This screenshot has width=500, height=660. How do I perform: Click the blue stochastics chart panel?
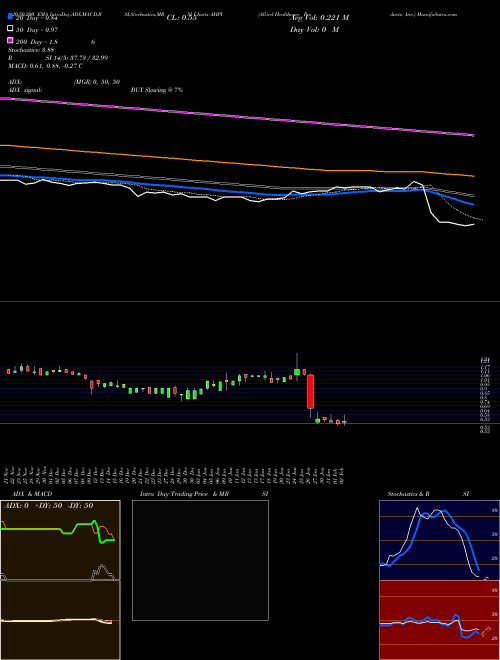(x=439, y=540)
